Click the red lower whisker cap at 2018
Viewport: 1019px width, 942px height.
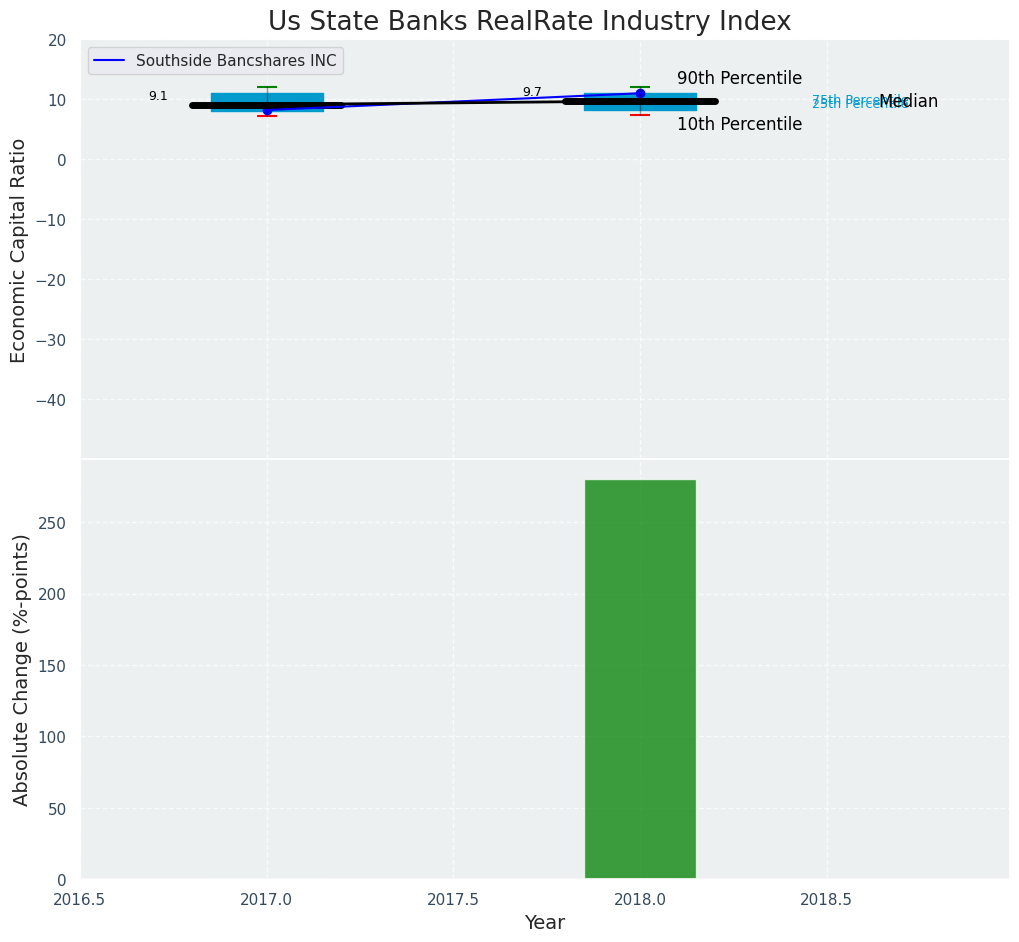pos(640,115)
